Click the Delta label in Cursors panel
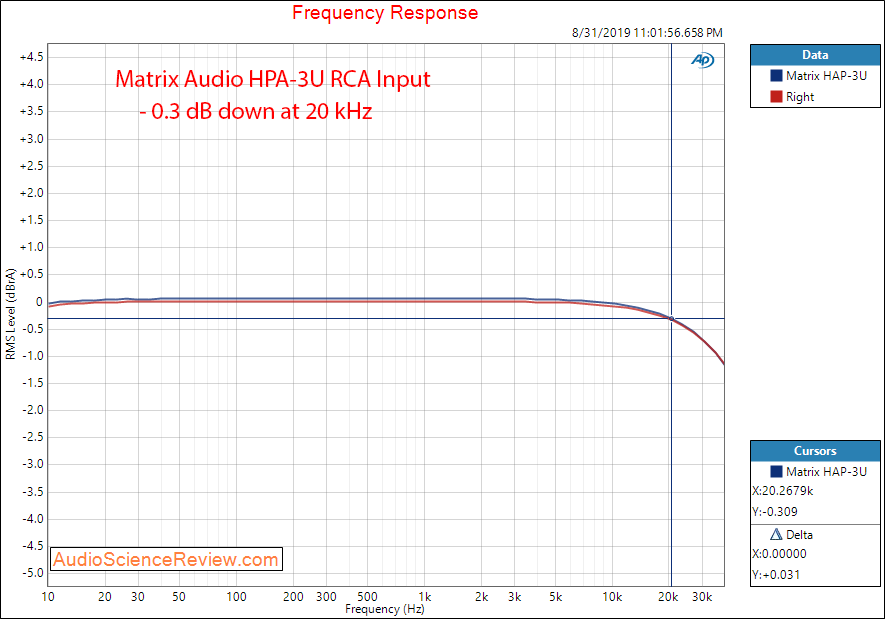Viewport: 885px width, 619px height. [x=799, y=535]
